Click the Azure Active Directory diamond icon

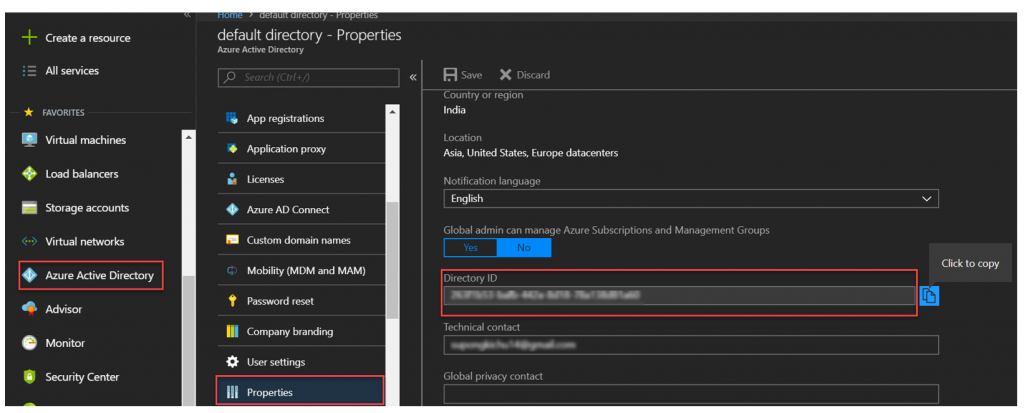point(29,275)
